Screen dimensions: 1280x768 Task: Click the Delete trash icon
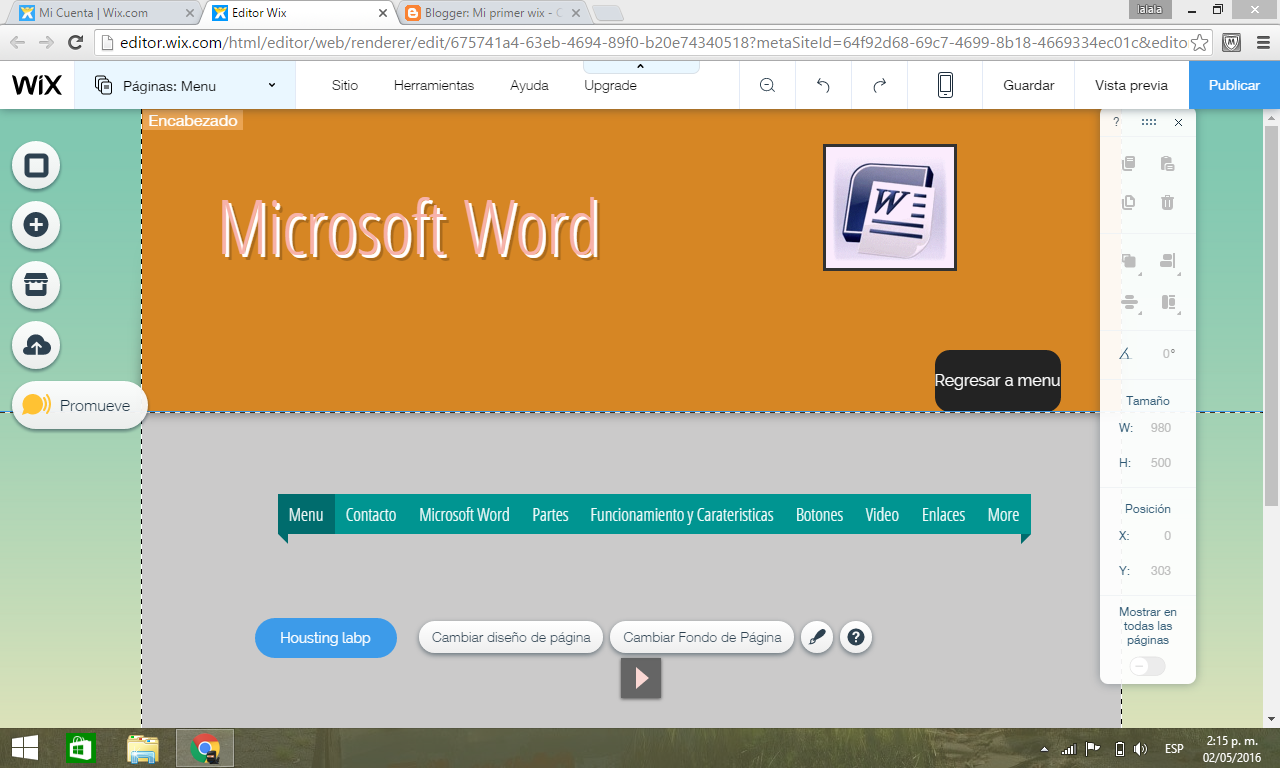(1167, 202)
